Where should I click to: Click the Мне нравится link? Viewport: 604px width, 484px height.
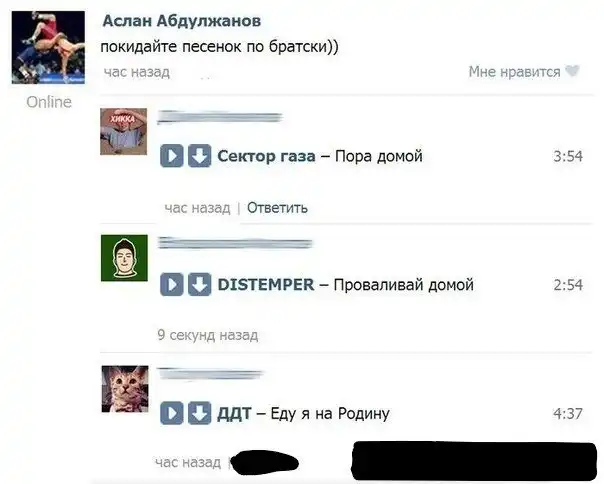click(x=514, y=72)
